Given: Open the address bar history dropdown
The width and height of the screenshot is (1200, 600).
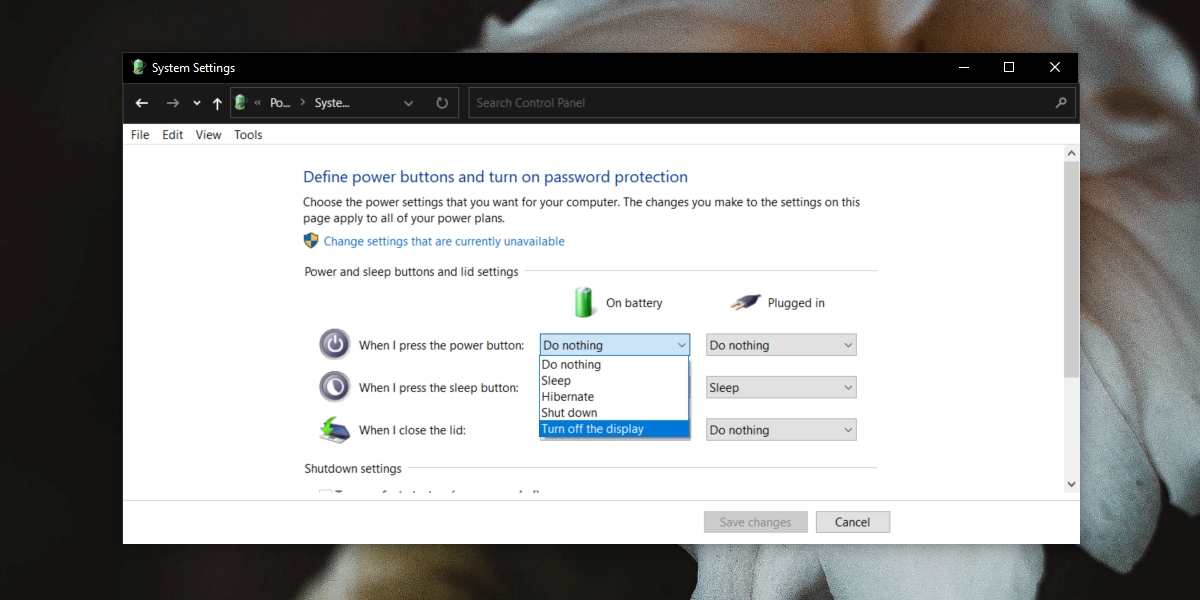Looking at the screenshot, I should click(408, 103).
